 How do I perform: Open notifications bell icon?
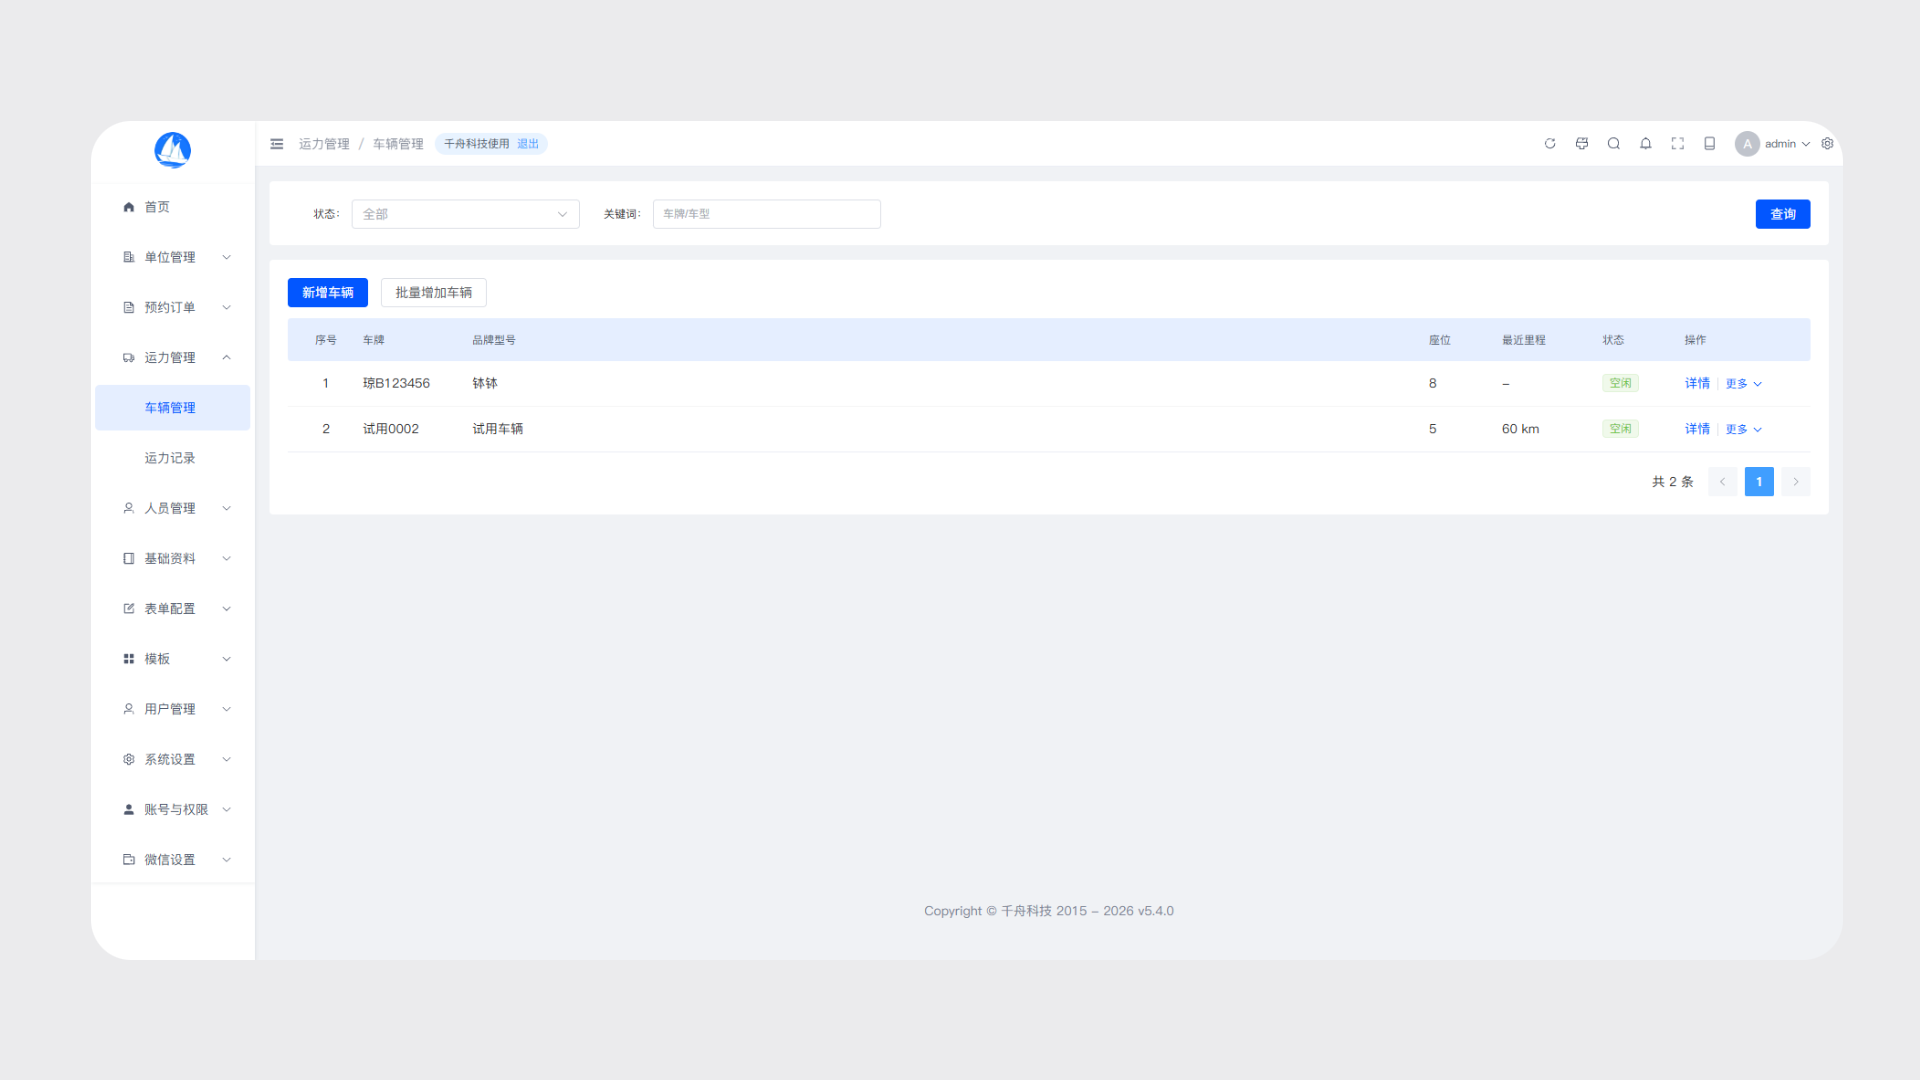click(1646, 144)
